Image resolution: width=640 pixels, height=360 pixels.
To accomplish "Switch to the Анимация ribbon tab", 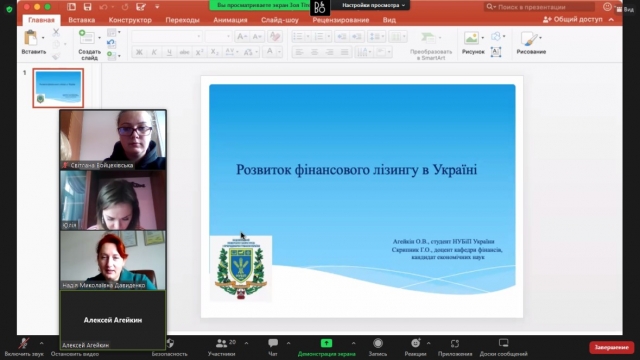I will 230,20.
